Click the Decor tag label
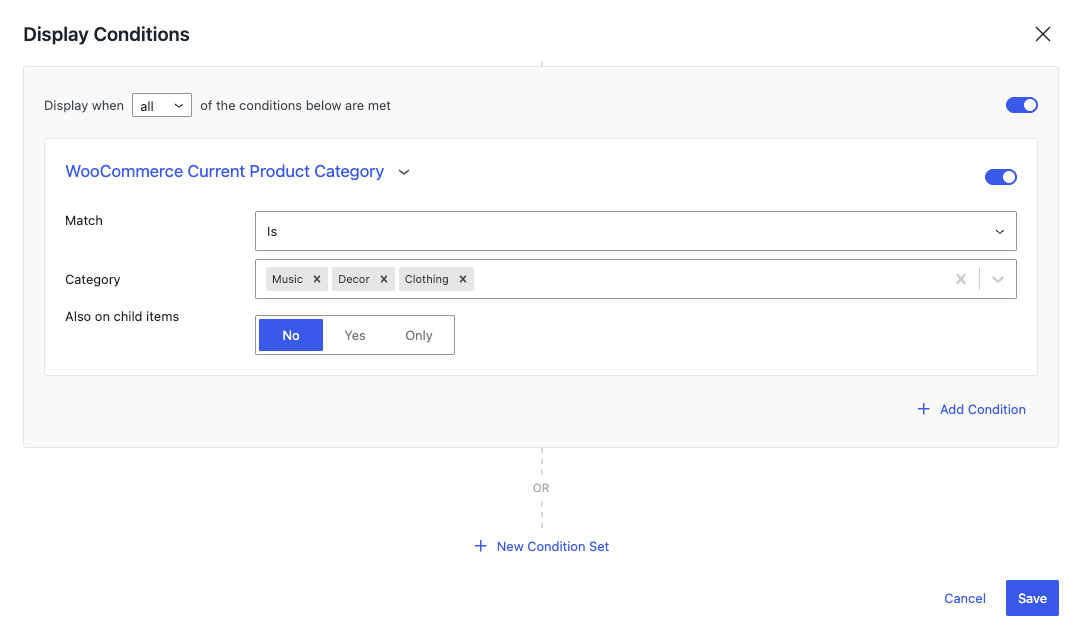1079x638 pixels. [x=354, y=279]
